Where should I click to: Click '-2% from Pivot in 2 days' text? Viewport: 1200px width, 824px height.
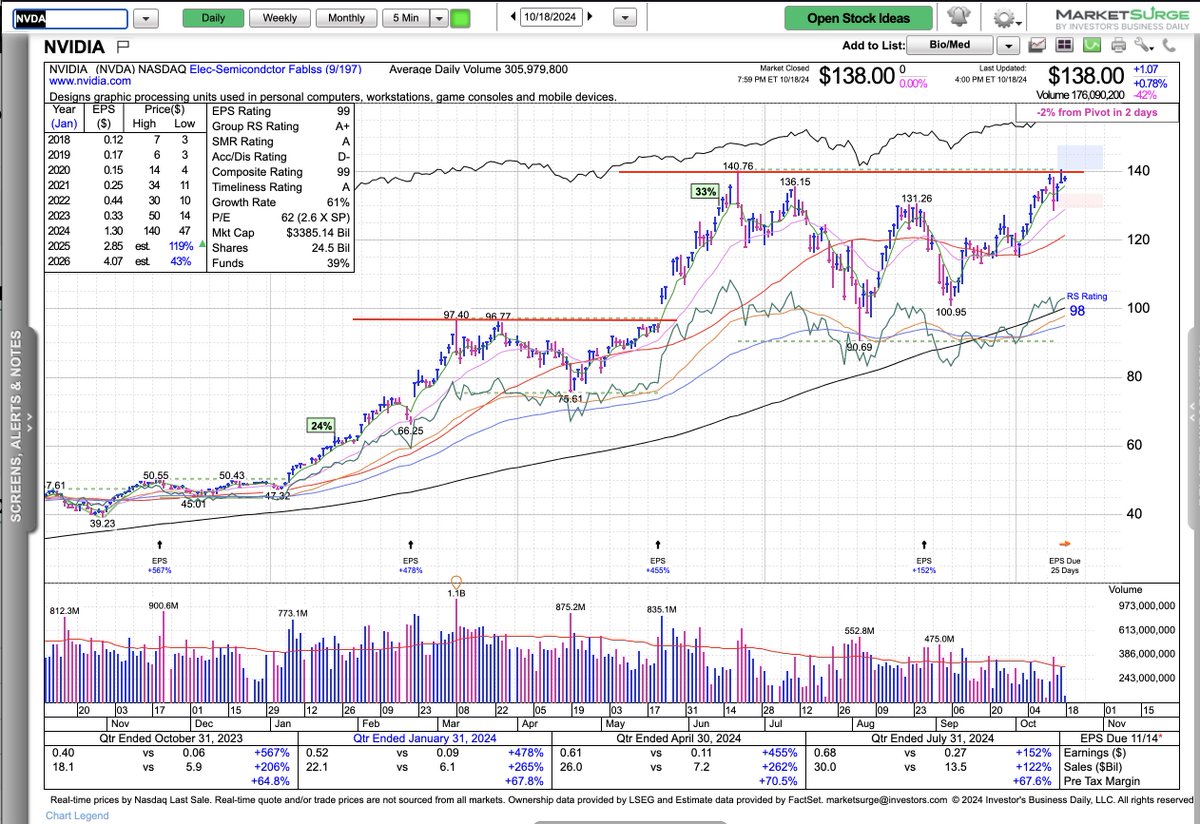pos(1095,112)
